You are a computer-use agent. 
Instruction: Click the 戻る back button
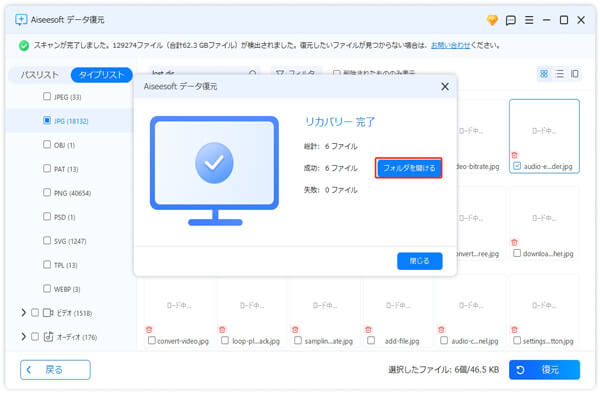[55, 370]
